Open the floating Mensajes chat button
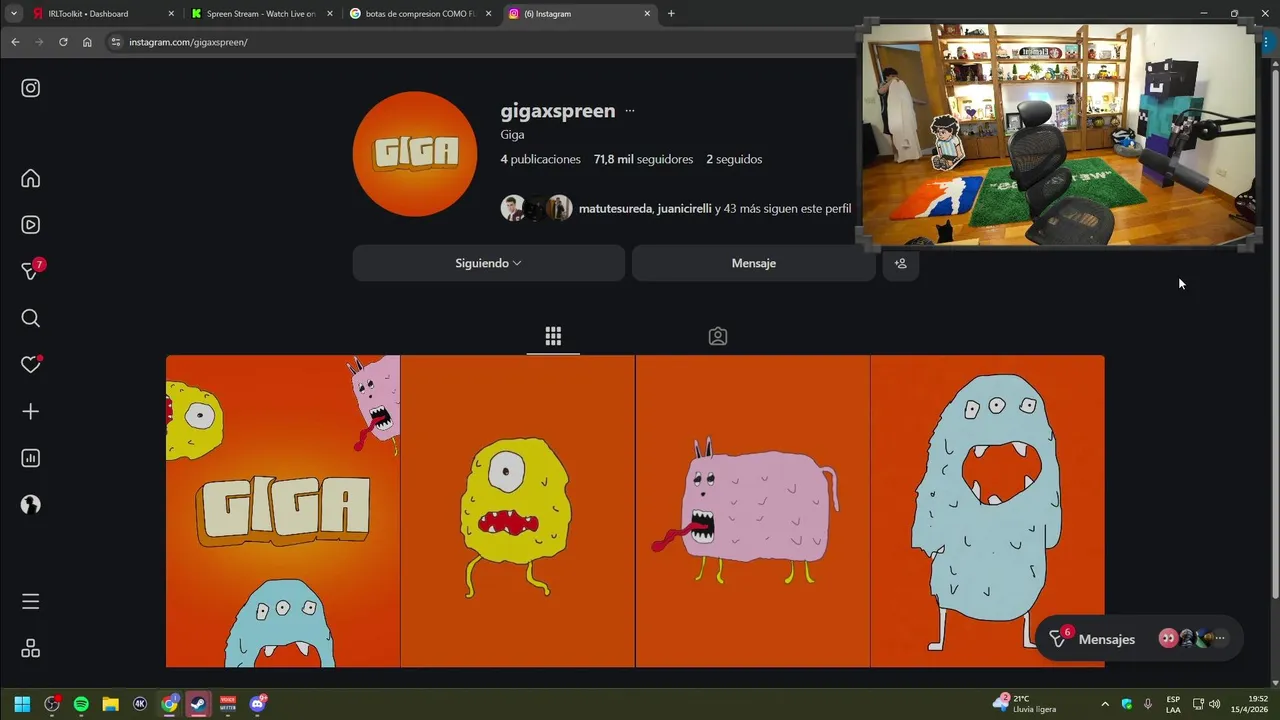 [x=1139, y=638]
